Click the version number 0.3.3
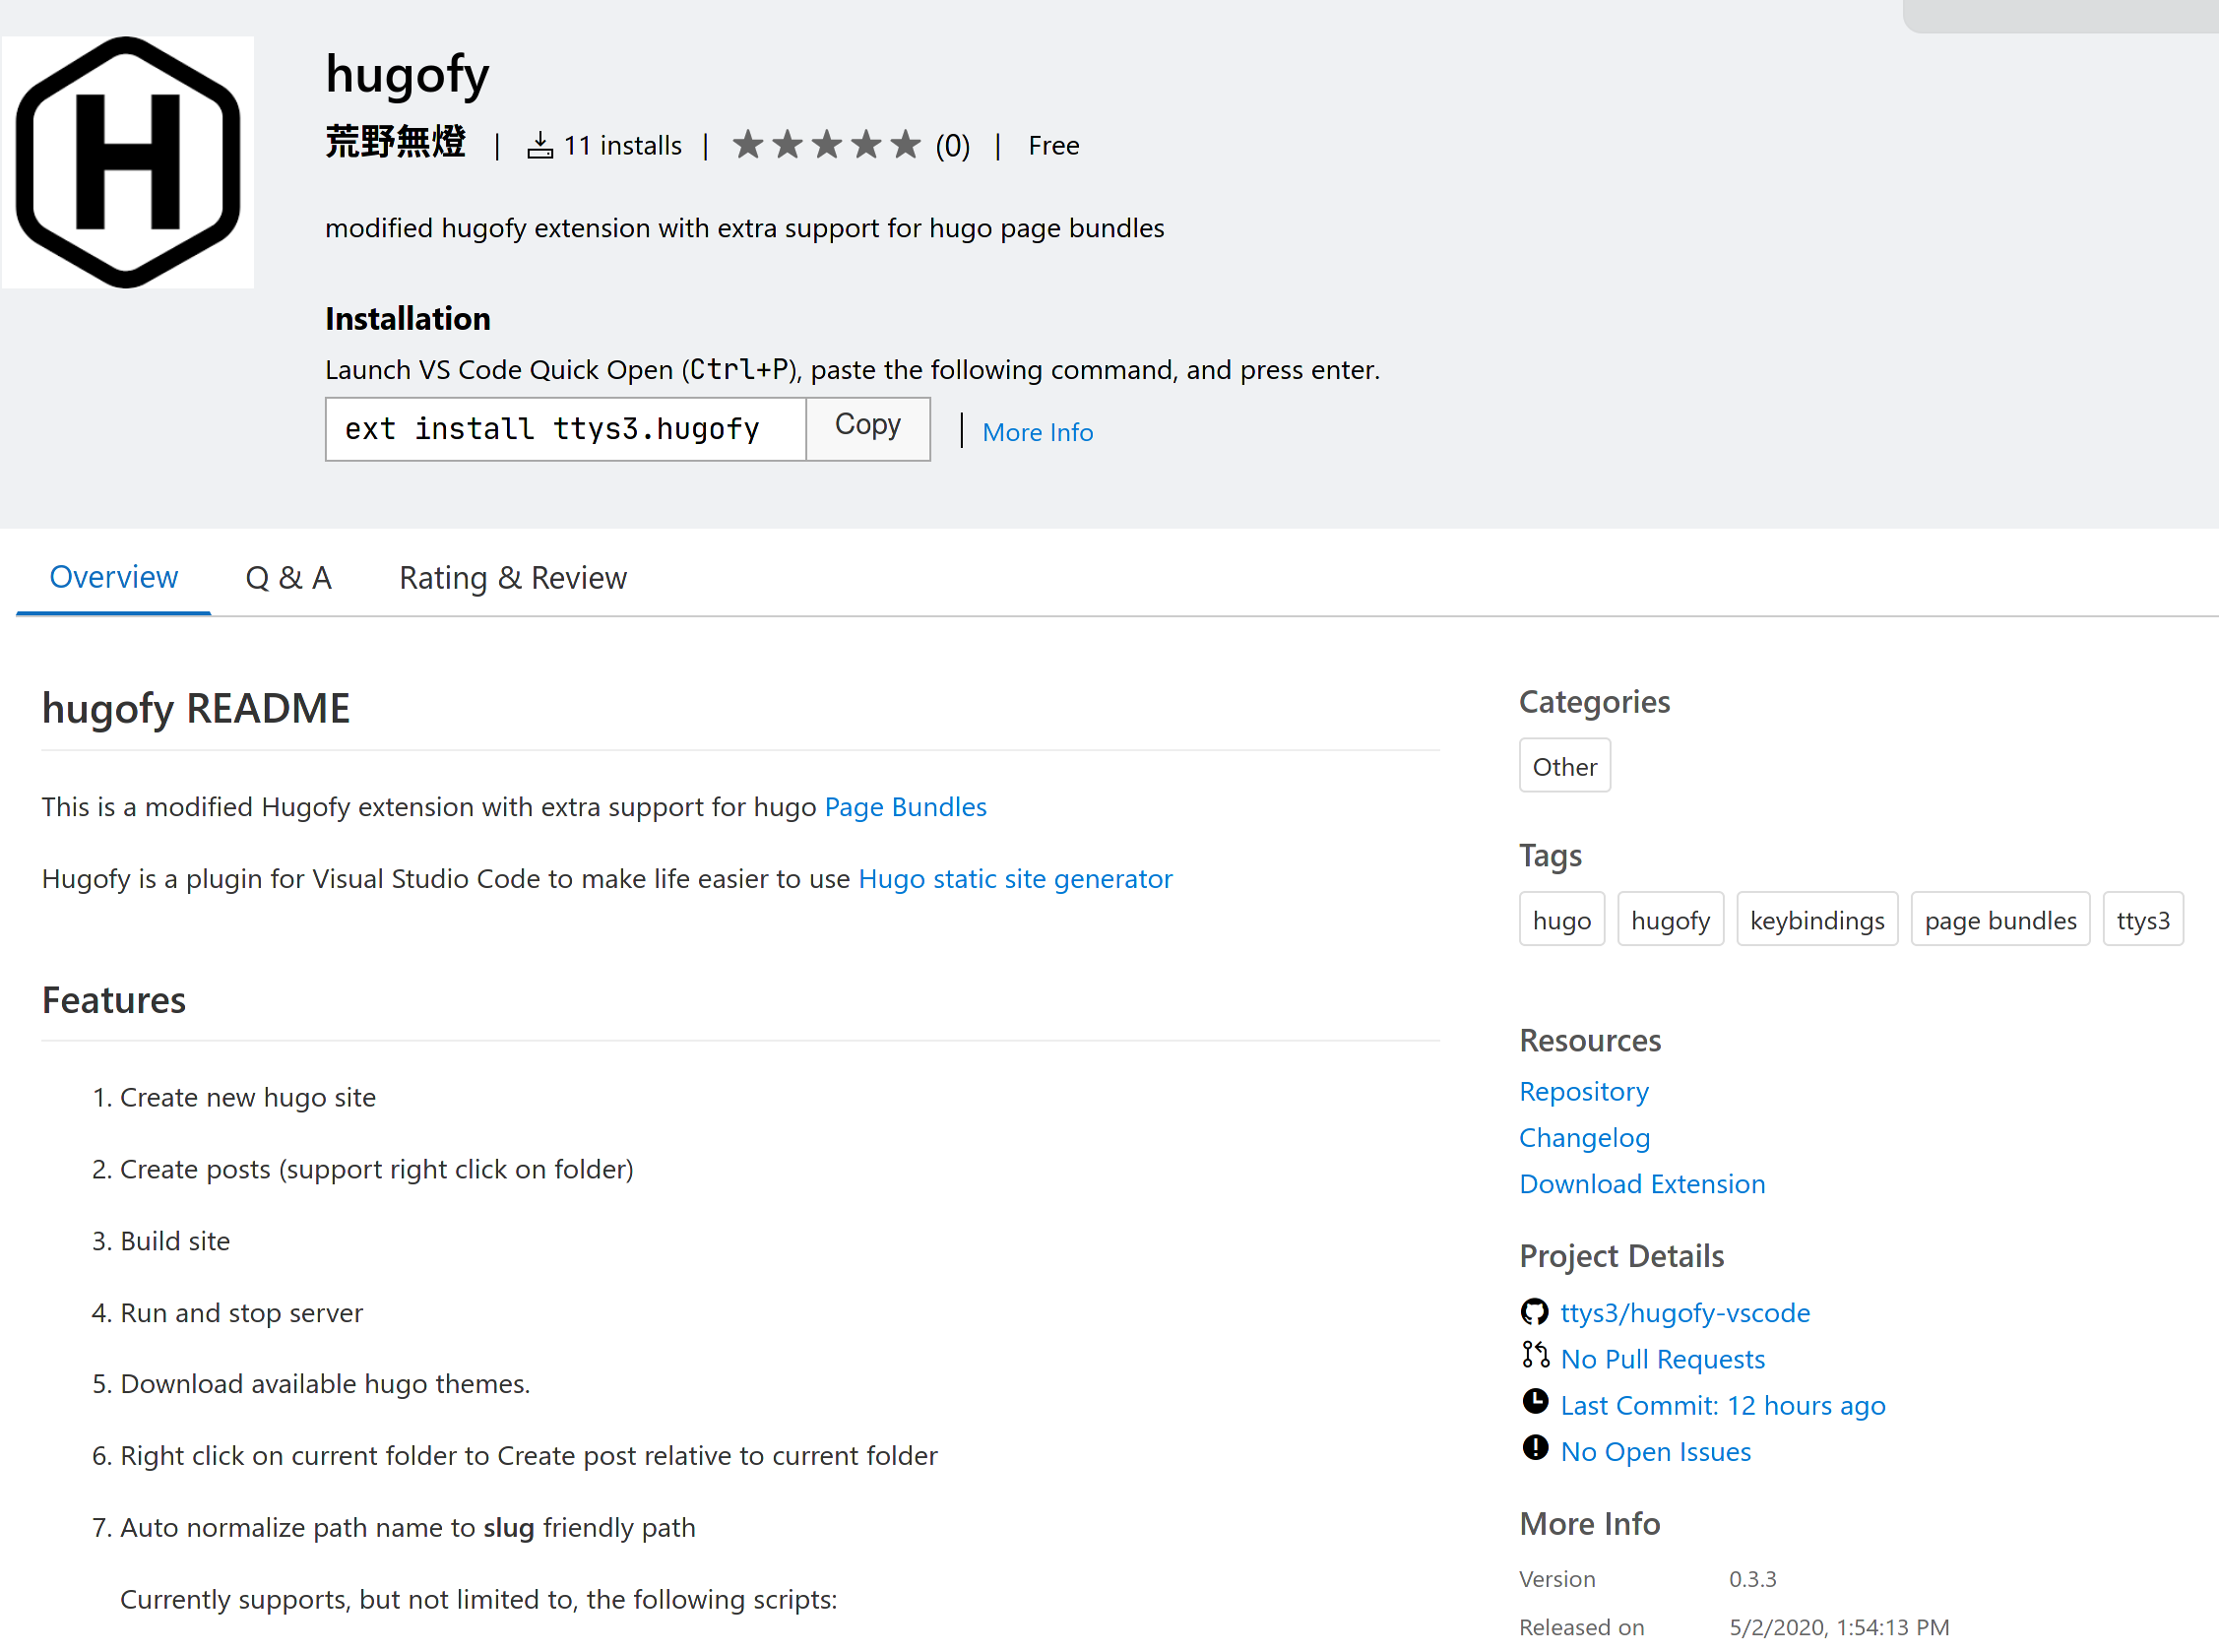Image resolution: width=2219 pixels, height=1652 pixels. point(1752,1578)
